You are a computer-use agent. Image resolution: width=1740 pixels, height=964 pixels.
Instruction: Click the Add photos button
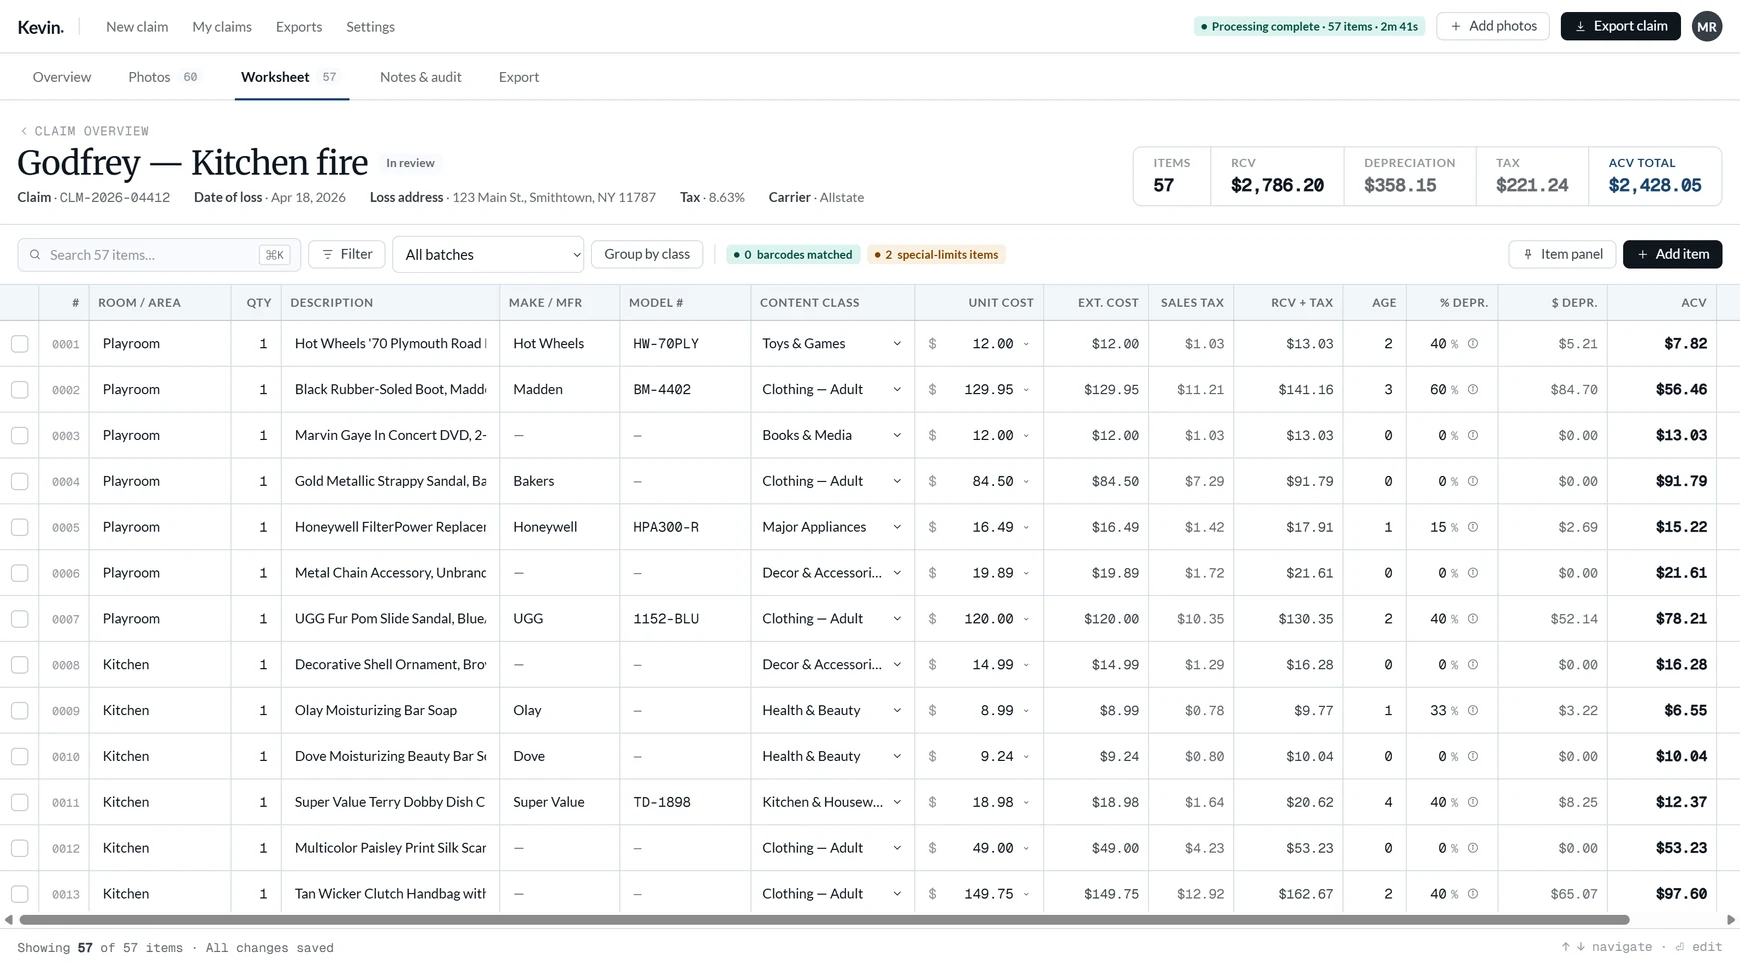pyautogui.click(x=1492, y=26)
